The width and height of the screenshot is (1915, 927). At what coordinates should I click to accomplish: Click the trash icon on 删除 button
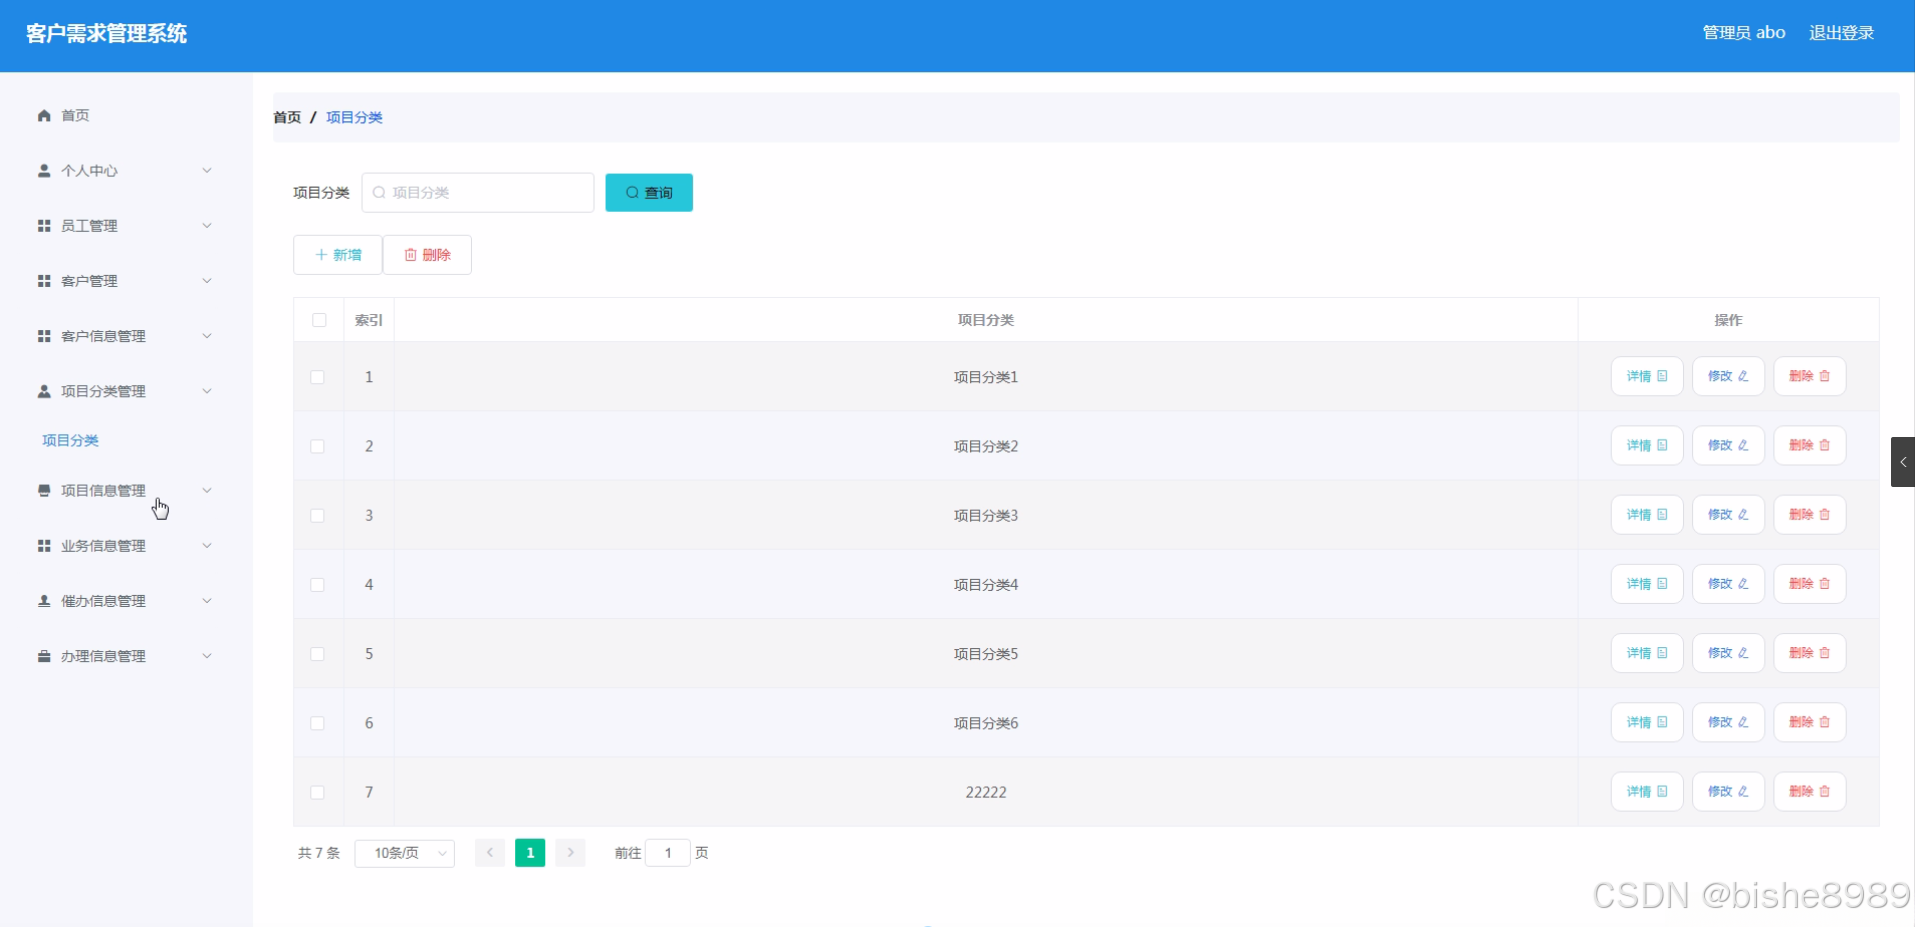(x=408, y=255)
